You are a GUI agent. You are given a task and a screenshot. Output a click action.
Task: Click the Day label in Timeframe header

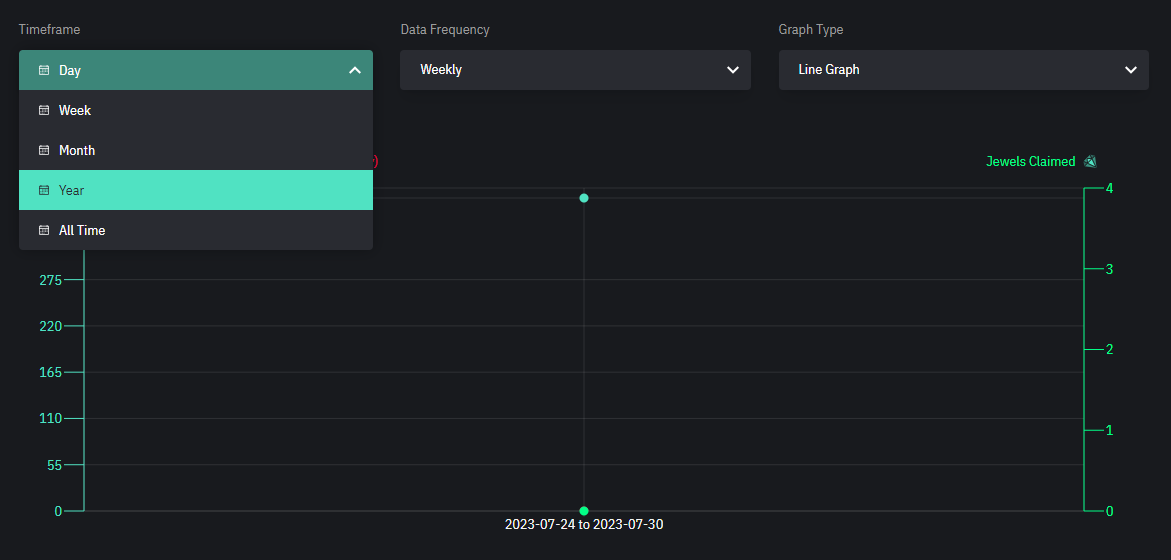[70, 70]
